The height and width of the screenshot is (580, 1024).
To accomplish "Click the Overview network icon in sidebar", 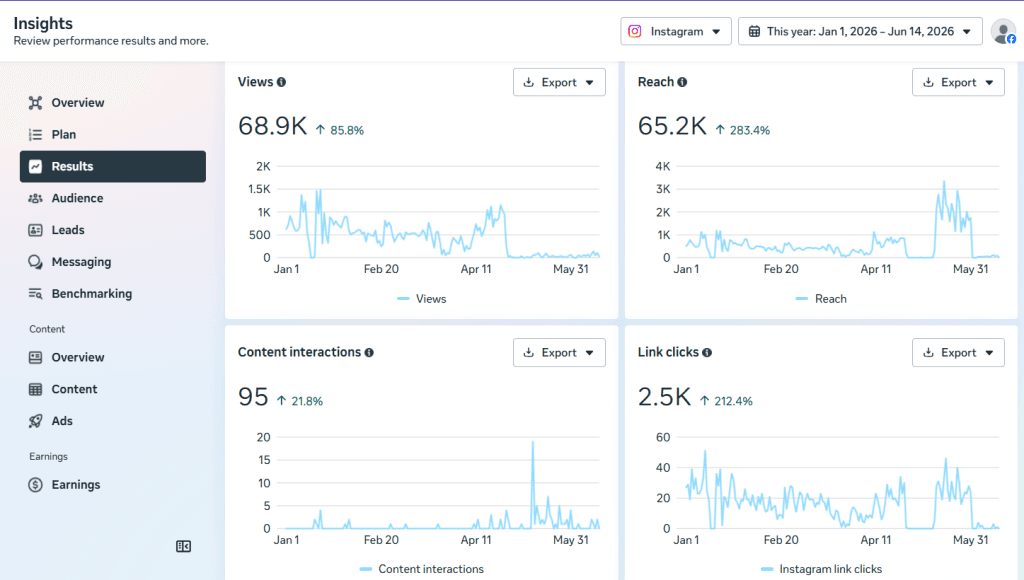I will coord(35,103).
